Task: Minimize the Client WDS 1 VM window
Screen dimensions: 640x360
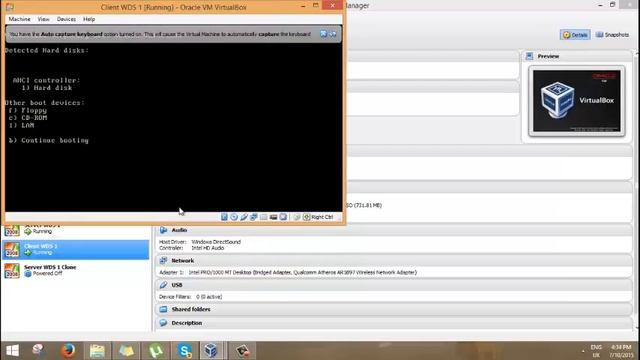Action: (303, 6)
